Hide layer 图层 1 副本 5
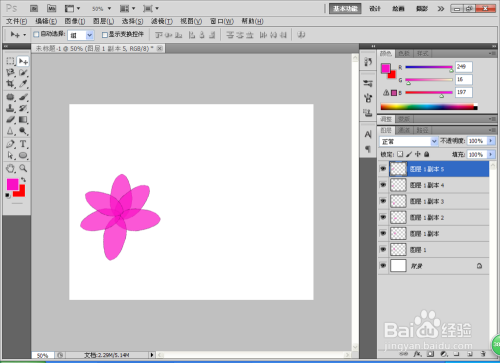This screenshot has height=363, width=500. coord(383,169)
